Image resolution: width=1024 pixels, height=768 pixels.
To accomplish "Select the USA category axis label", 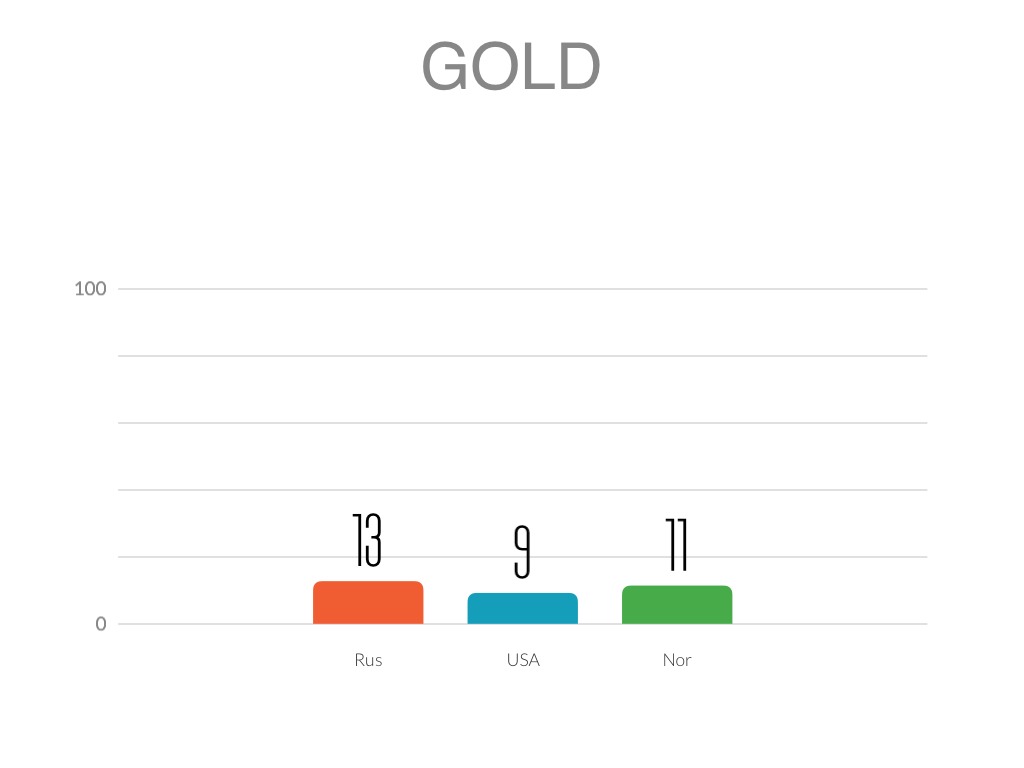I will tap(523, 660).
